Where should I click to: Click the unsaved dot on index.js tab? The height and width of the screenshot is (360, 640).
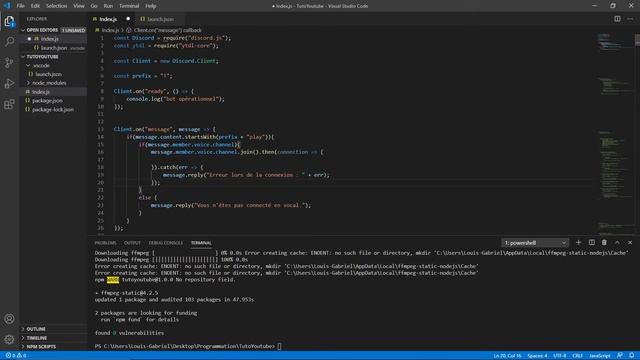point(128,19)
